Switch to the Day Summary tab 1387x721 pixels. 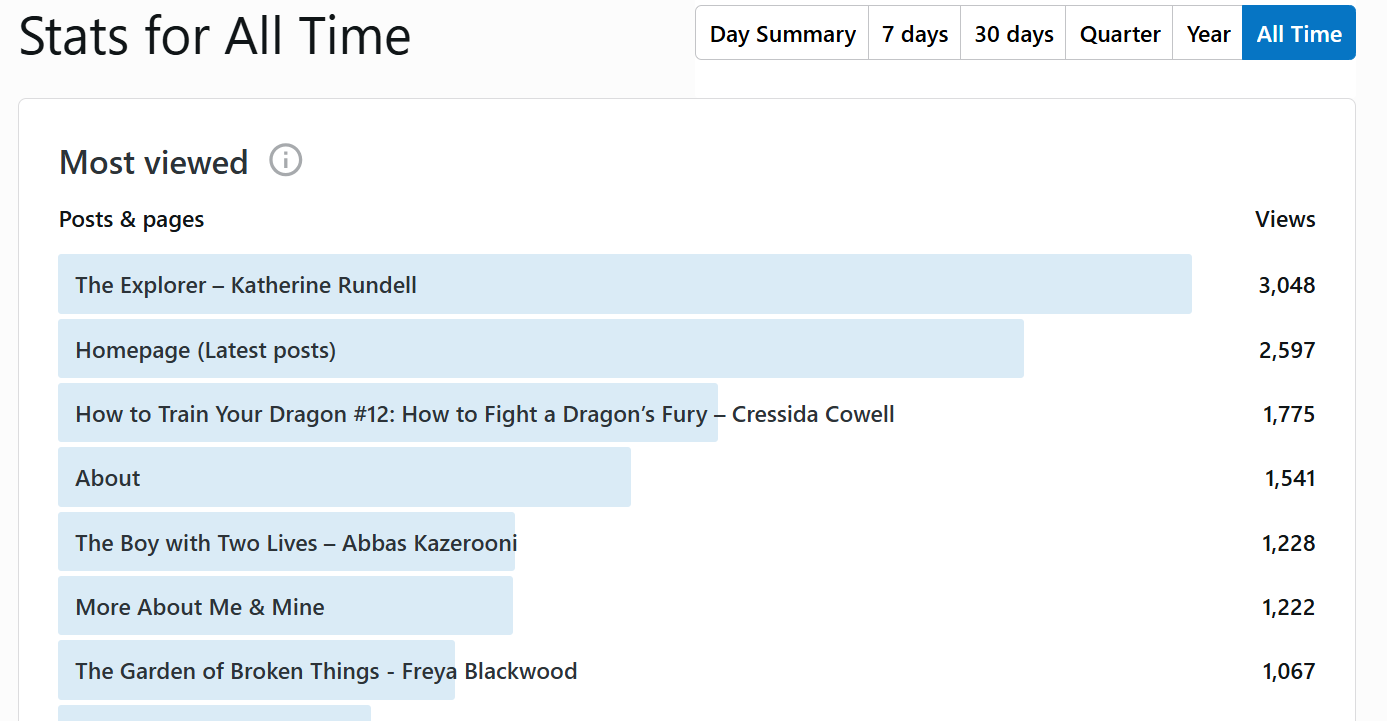[x=782, y=34]
